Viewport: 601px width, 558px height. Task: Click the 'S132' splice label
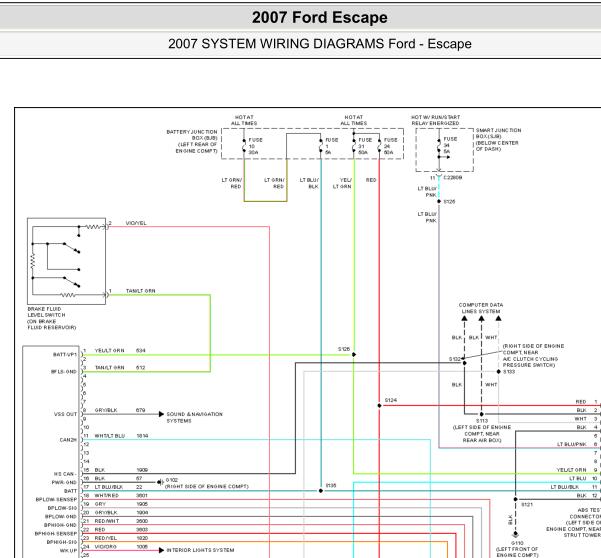(455, 359)
